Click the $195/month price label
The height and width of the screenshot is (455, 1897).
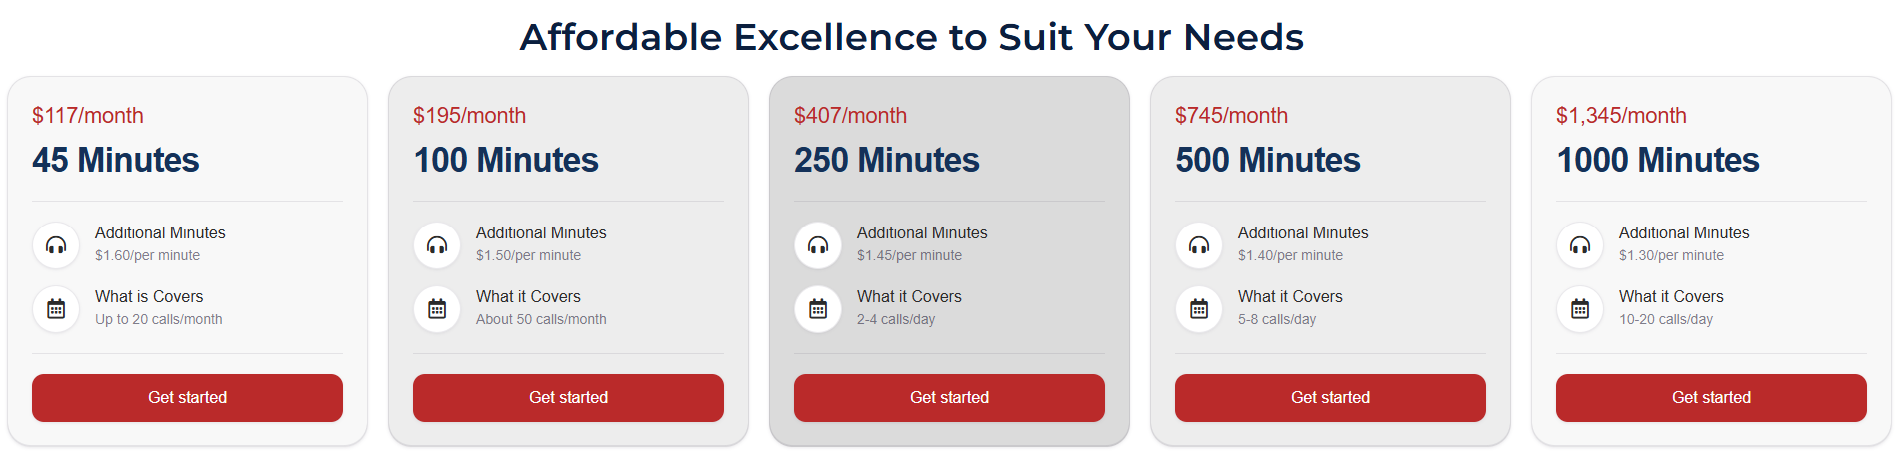click(x=469, y=116)
